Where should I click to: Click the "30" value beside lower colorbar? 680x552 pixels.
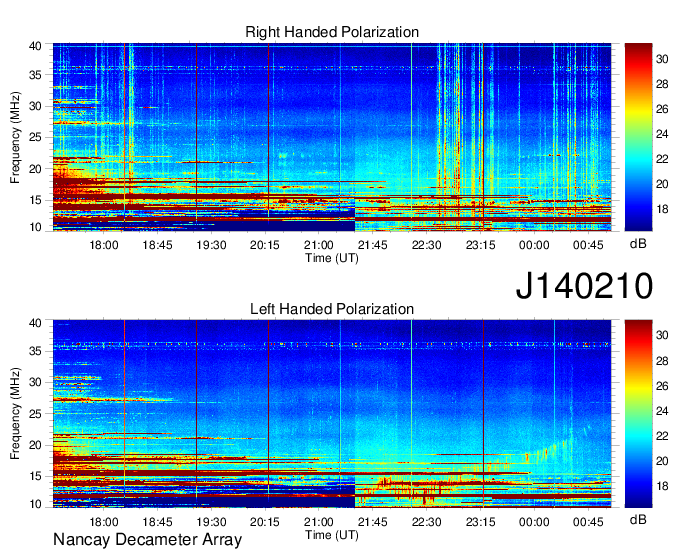click(x=662, y=335)
